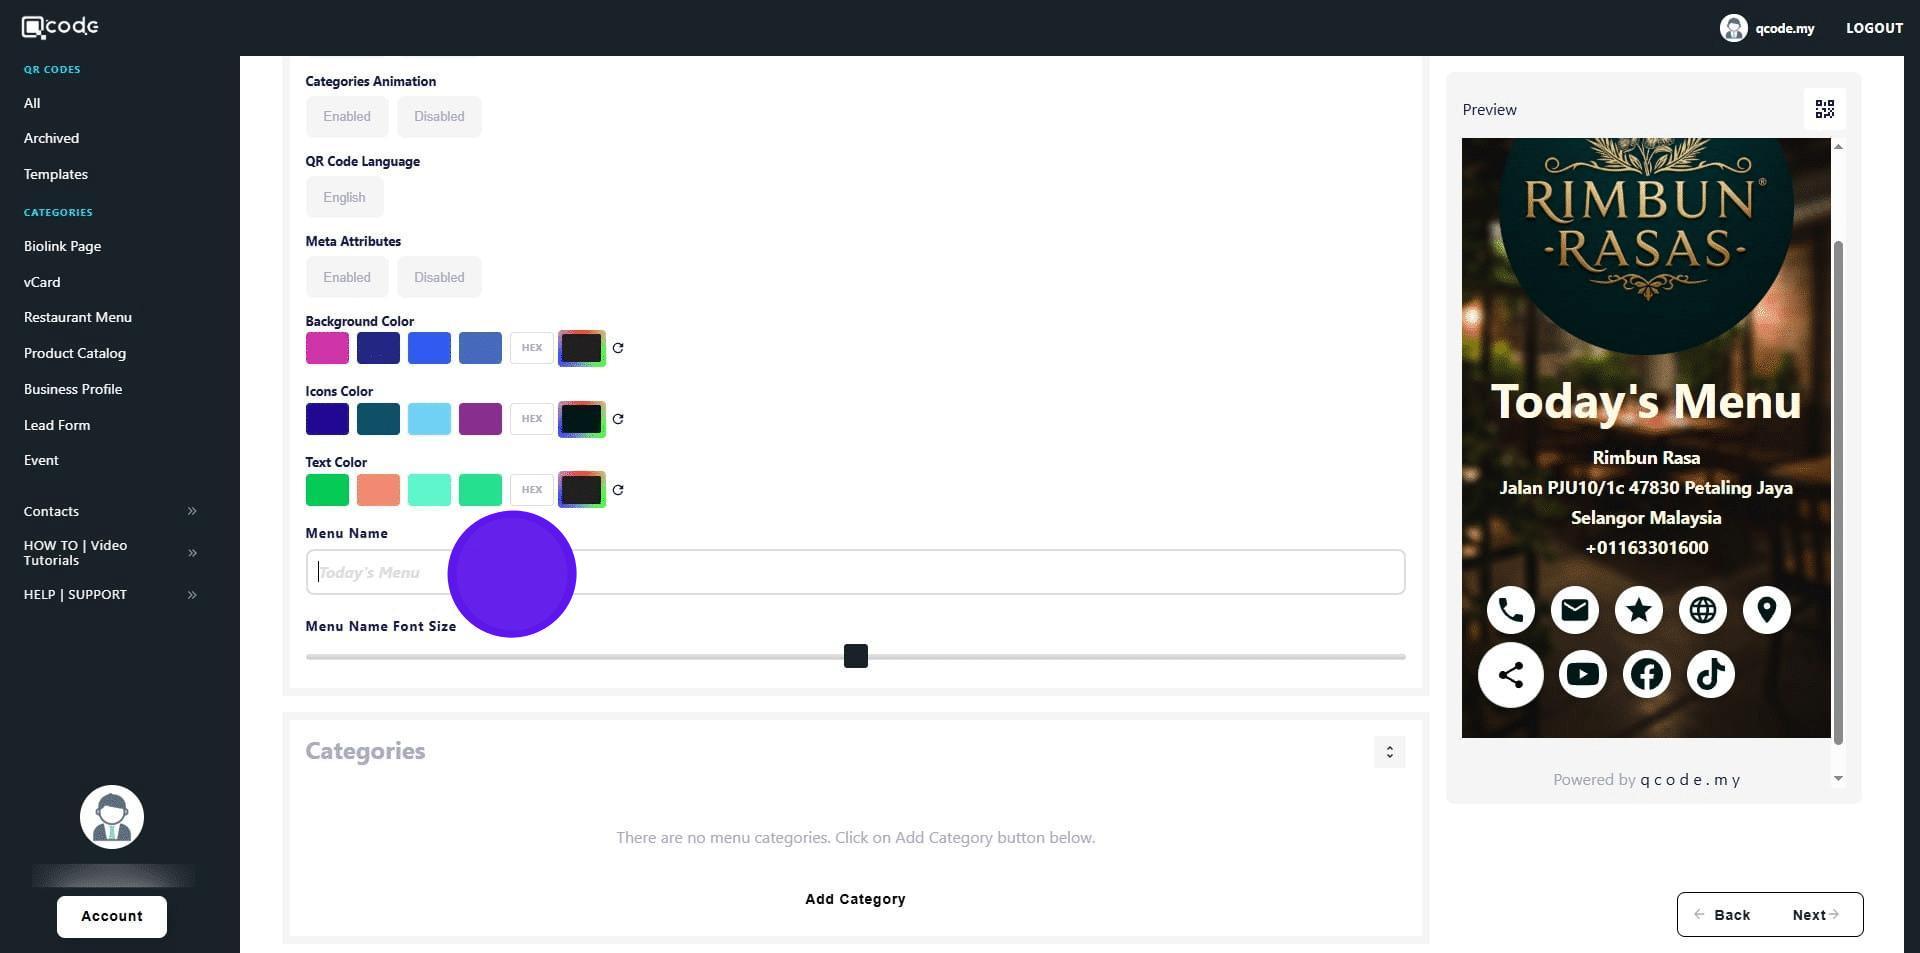Reset the Background Color with refresh icon
1920x953 pixels.
coord(618,348)
